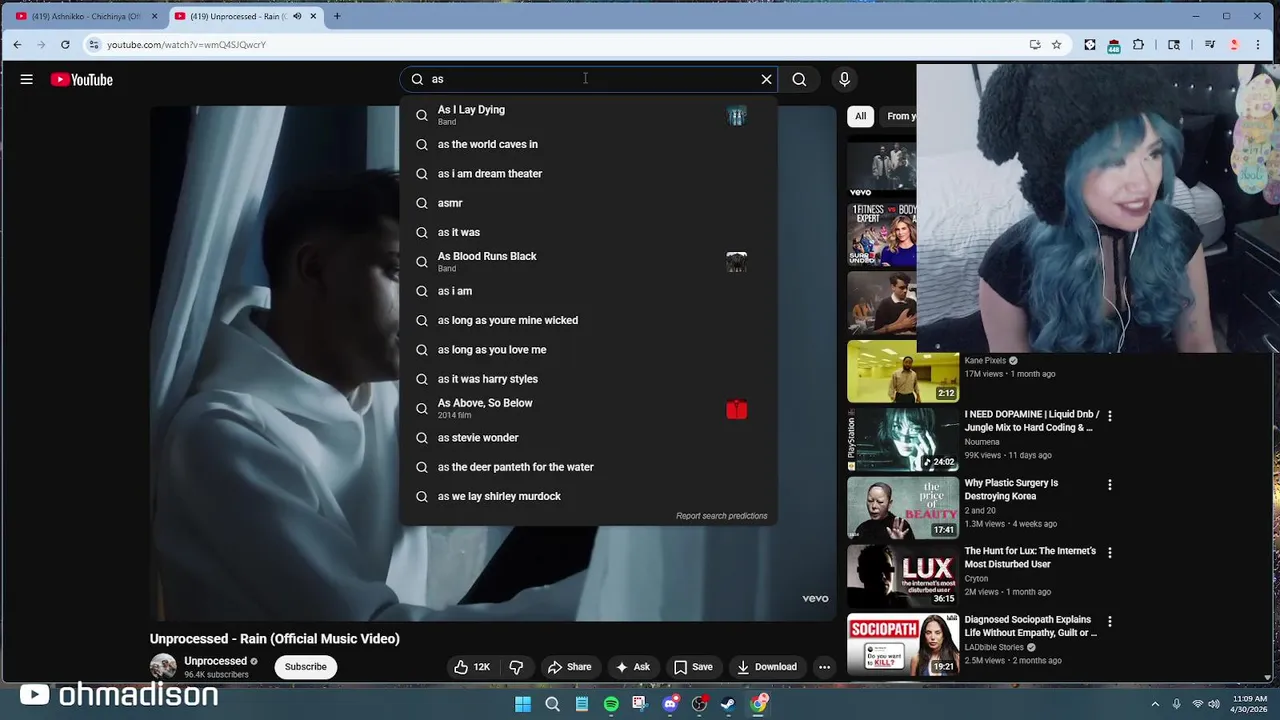Share the Unprocessed Rain video
Image resolution: width=1280 pixels, height=720 pixels.
[569, 667]
